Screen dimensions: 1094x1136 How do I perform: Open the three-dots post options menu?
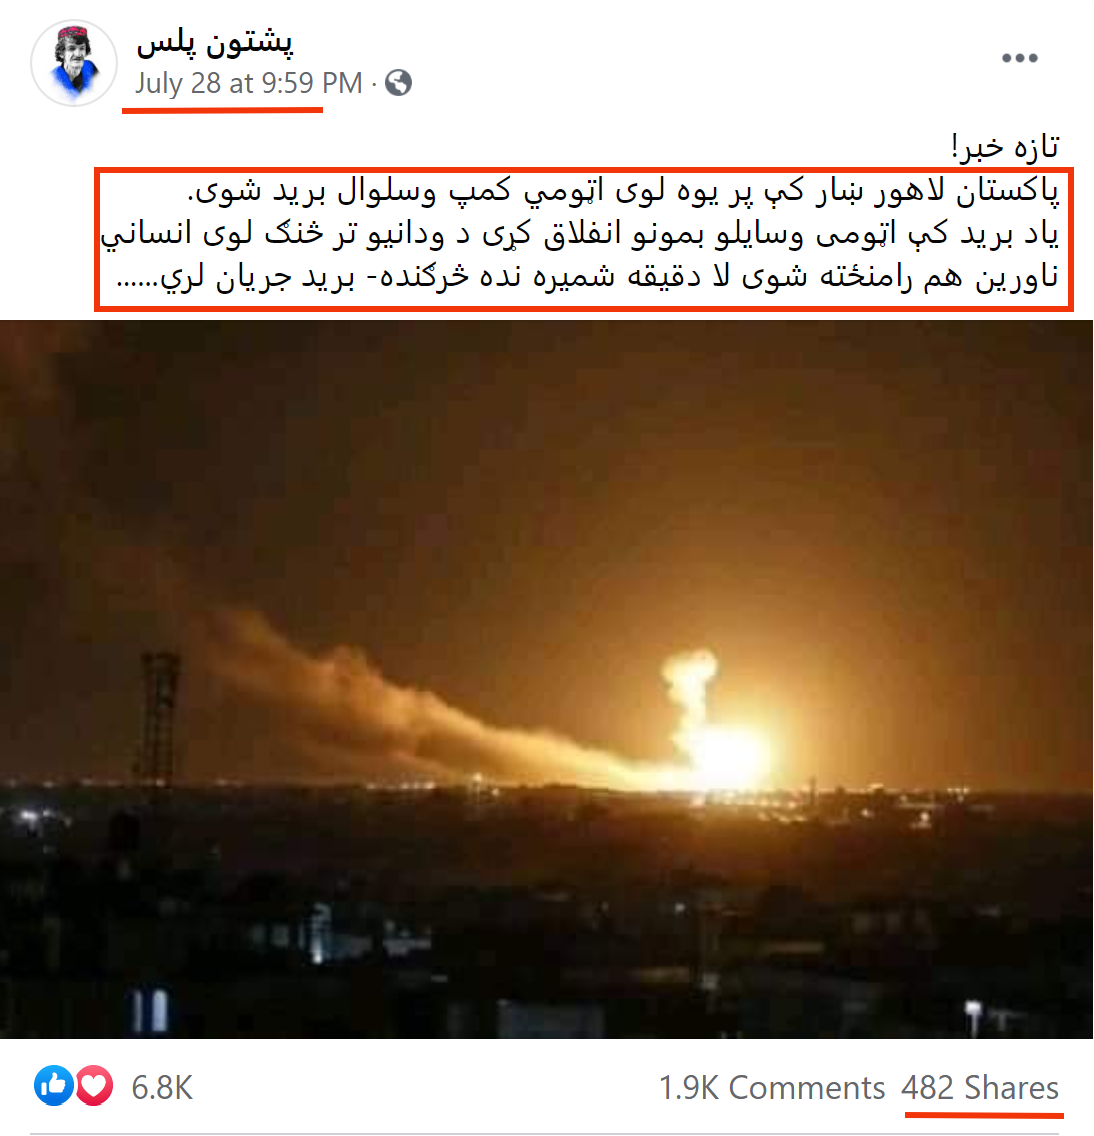[x=1019, y=58]
